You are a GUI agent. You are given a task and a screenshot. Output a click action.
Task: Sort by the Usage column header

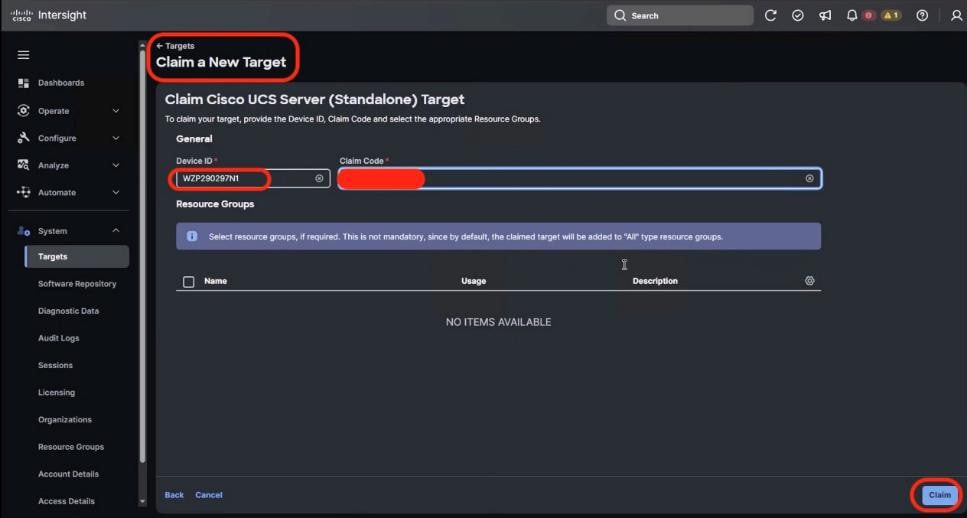pos(474,281)
